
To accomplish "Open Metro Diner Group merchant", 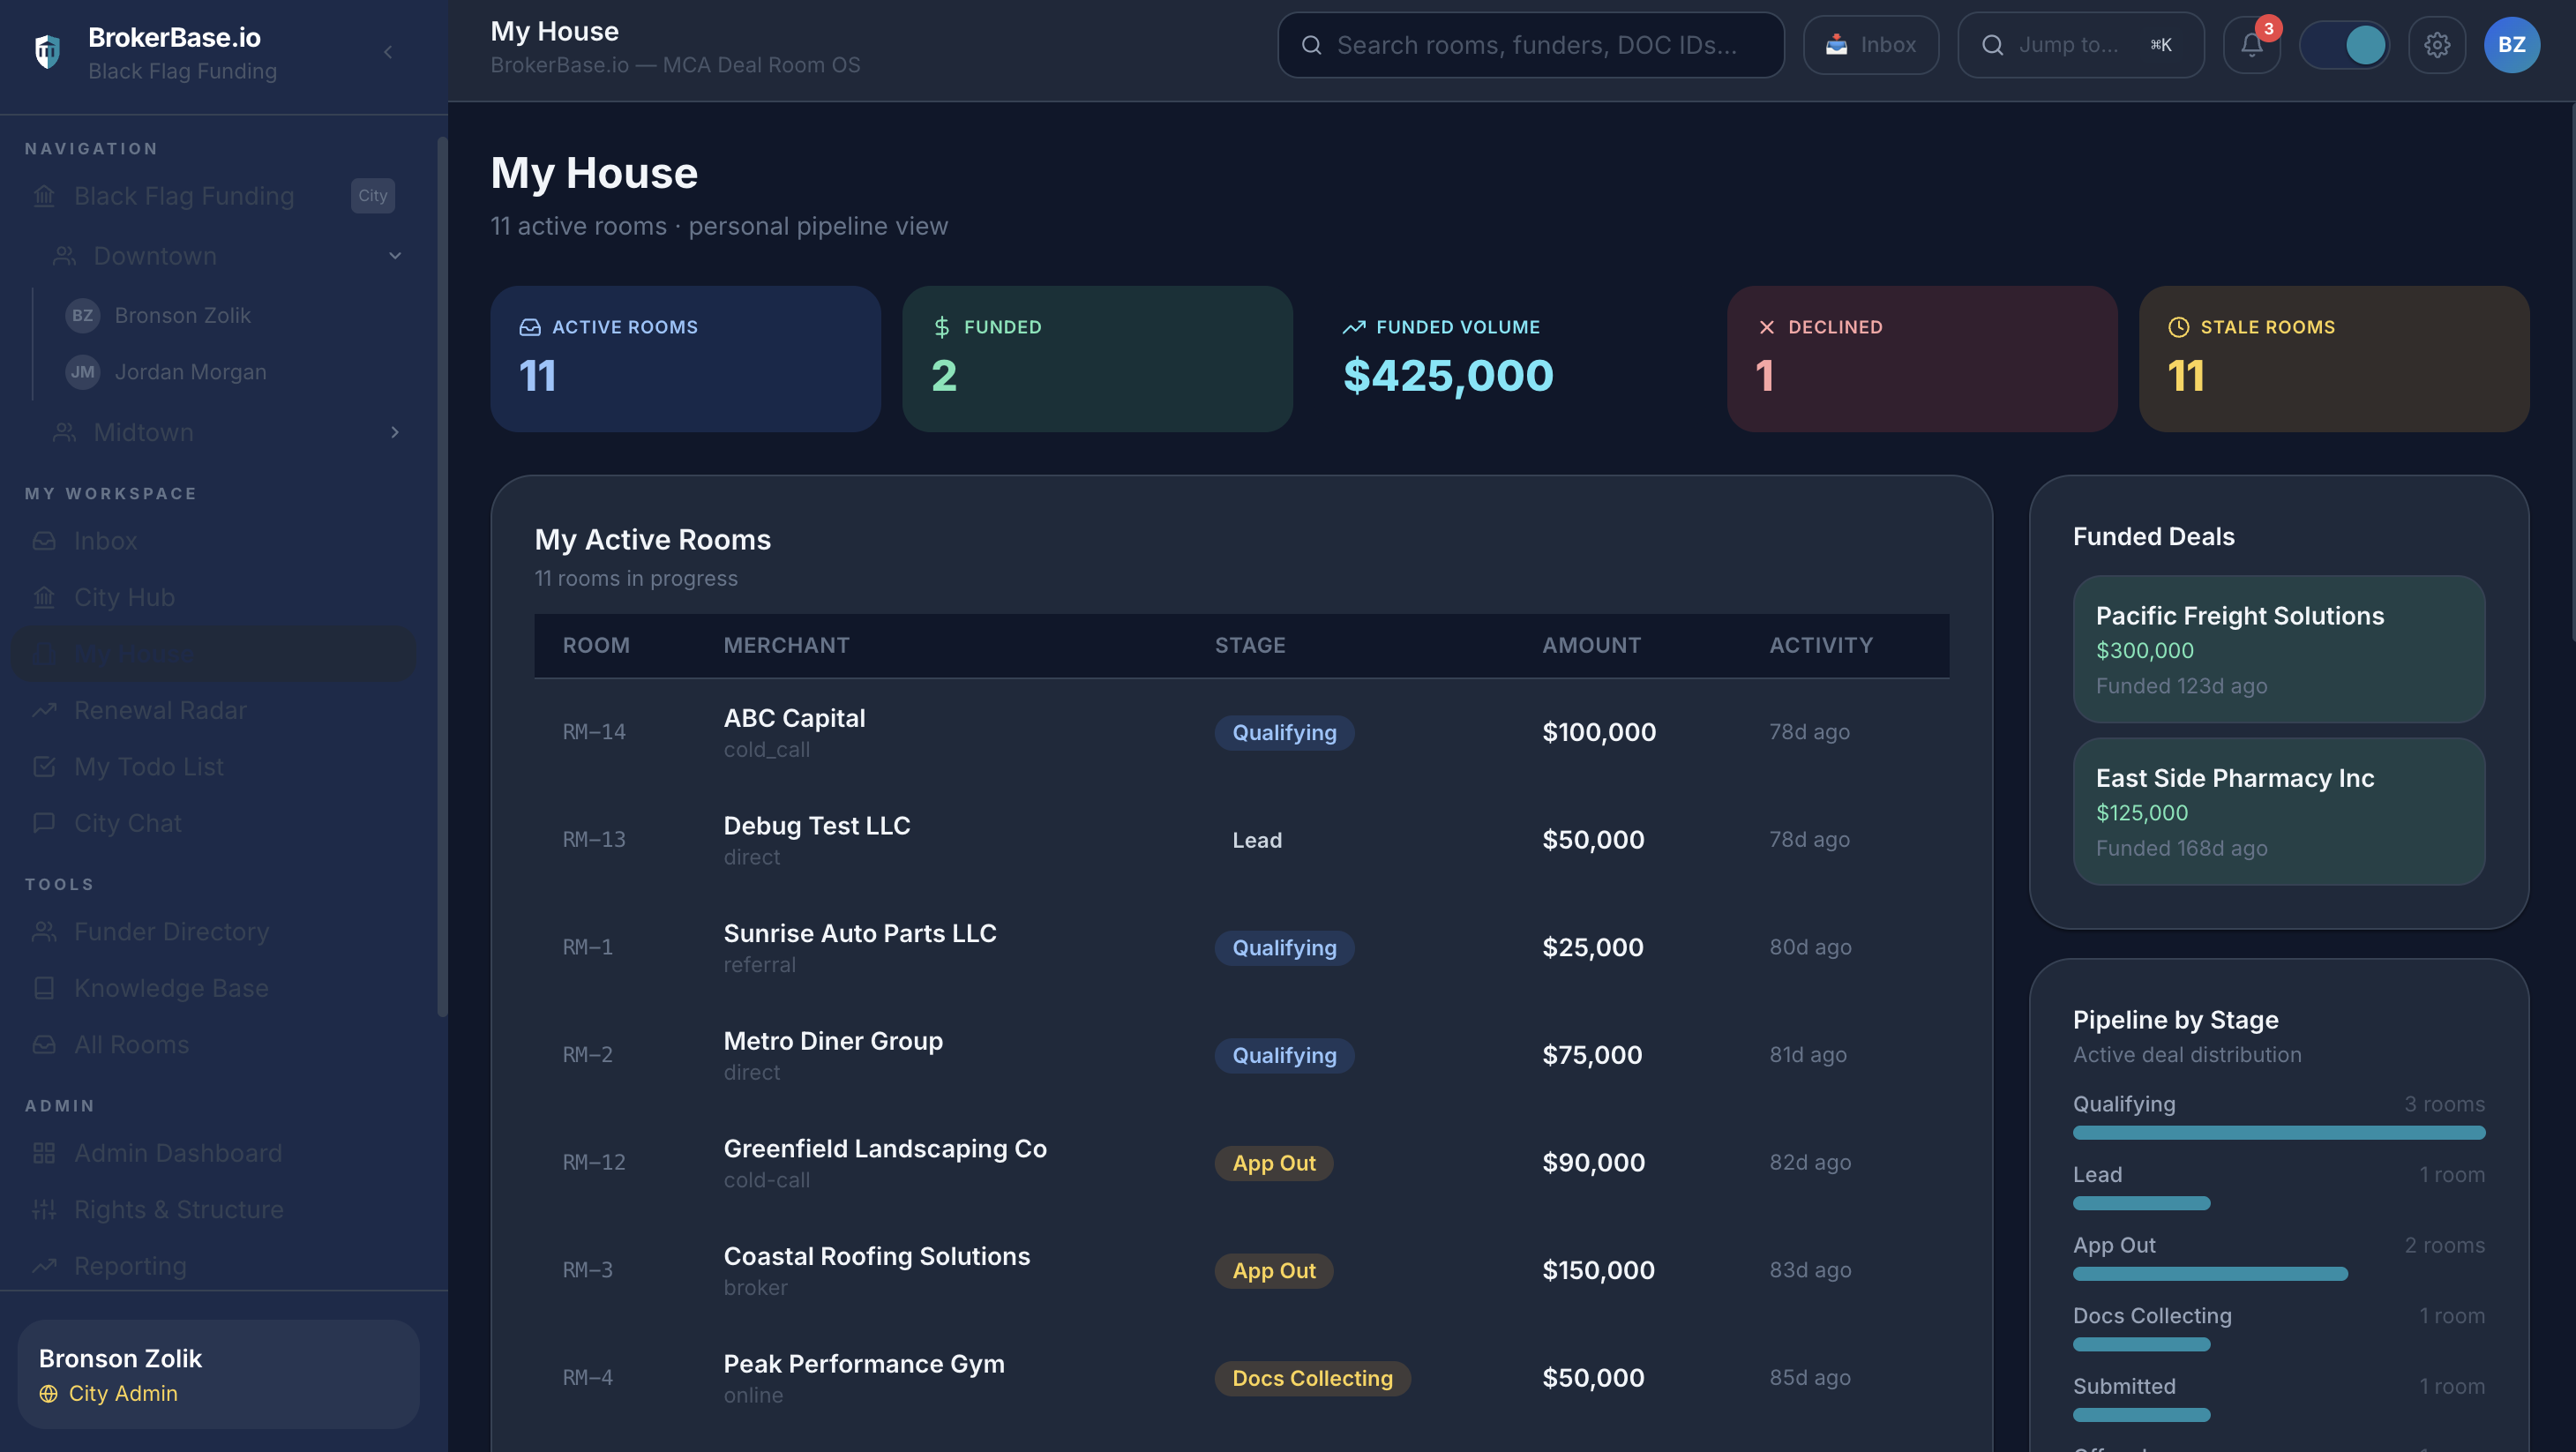I will pos(833,1041).
